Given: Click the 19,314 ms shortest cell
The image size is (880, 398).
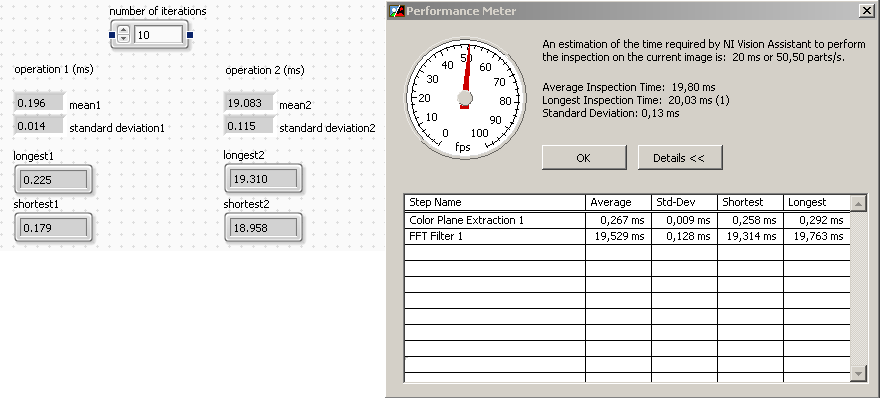Looking at the screenshot, I should click(750, 237).
